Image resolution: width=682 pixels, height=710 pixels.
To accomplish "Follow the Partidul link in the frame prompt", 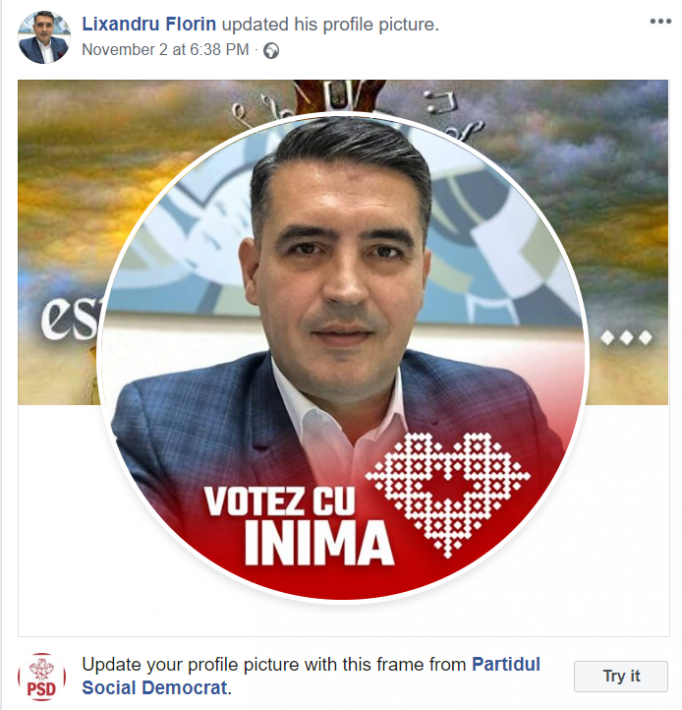I will point(506,664).
